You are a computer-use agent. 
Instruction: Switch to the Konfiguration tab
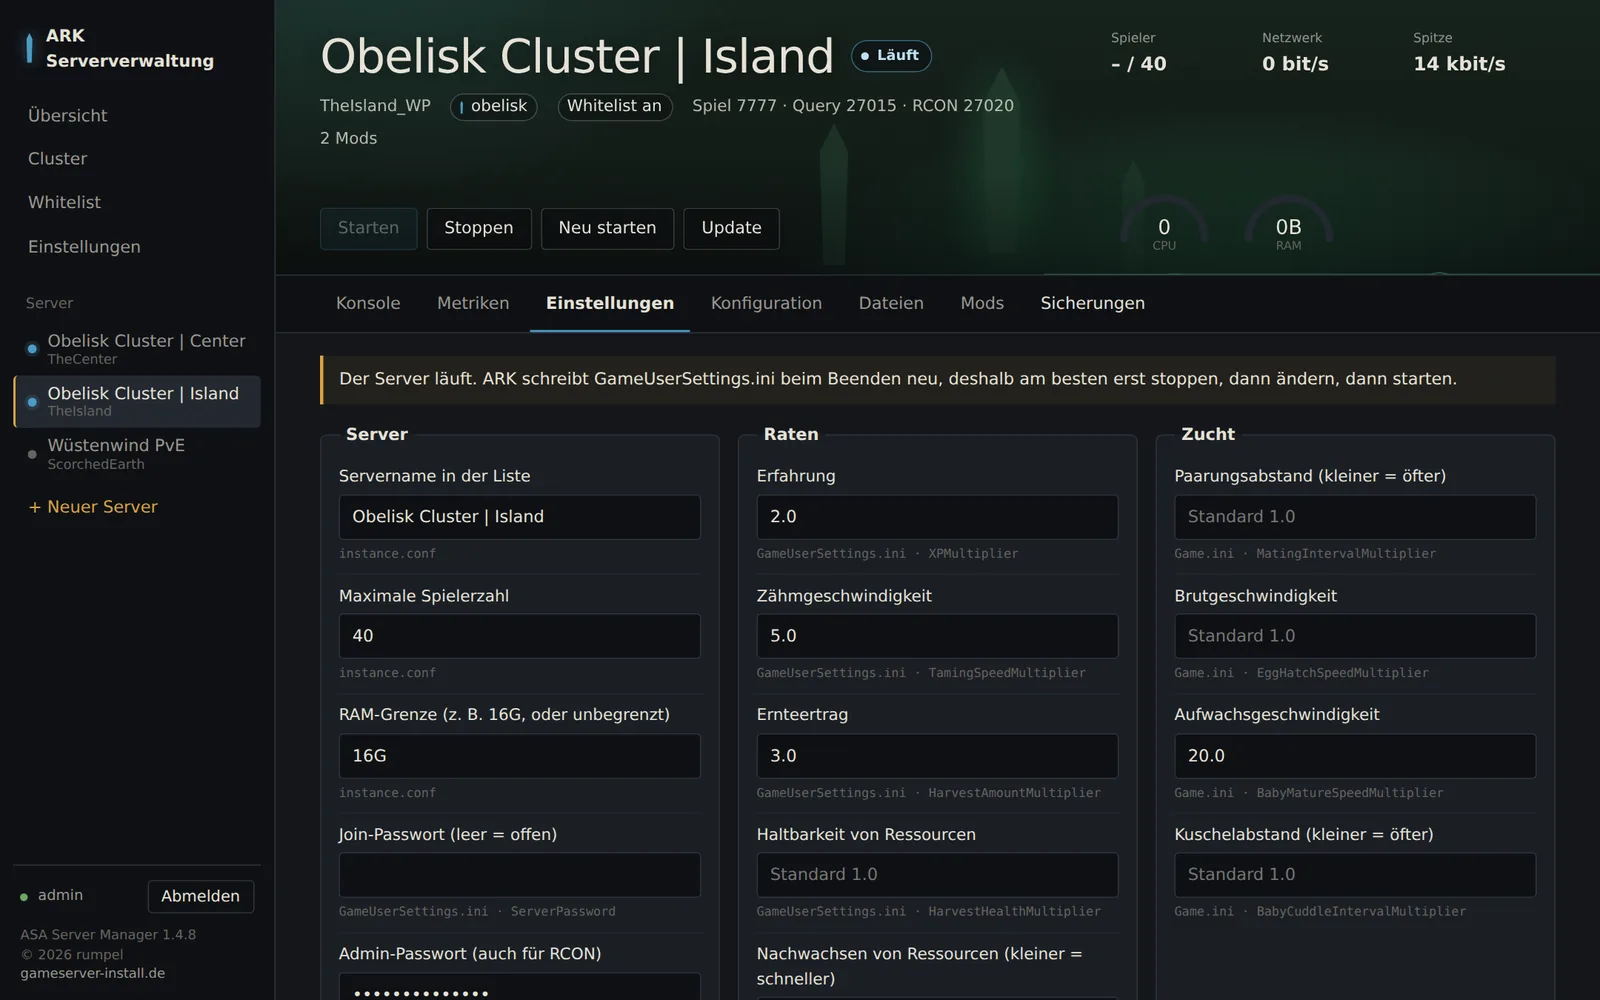[766, 303]
